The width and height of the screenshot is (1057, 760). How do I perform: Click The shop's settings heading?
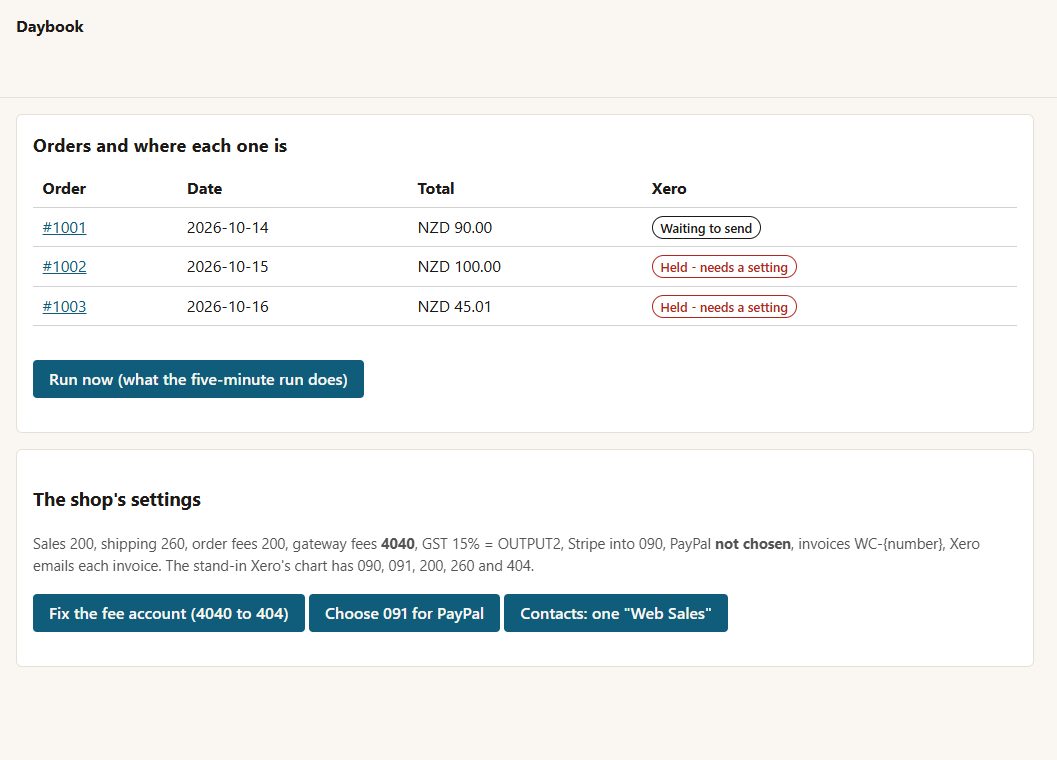pos(117,500)
